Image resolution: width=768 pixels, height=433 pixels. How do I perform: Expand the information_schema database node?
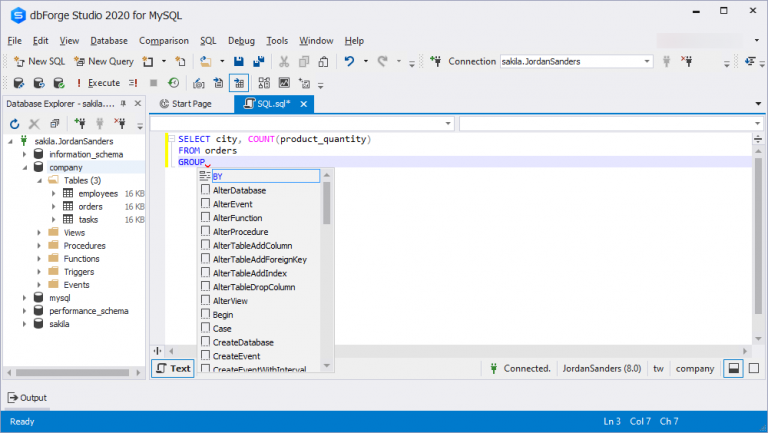24,154
